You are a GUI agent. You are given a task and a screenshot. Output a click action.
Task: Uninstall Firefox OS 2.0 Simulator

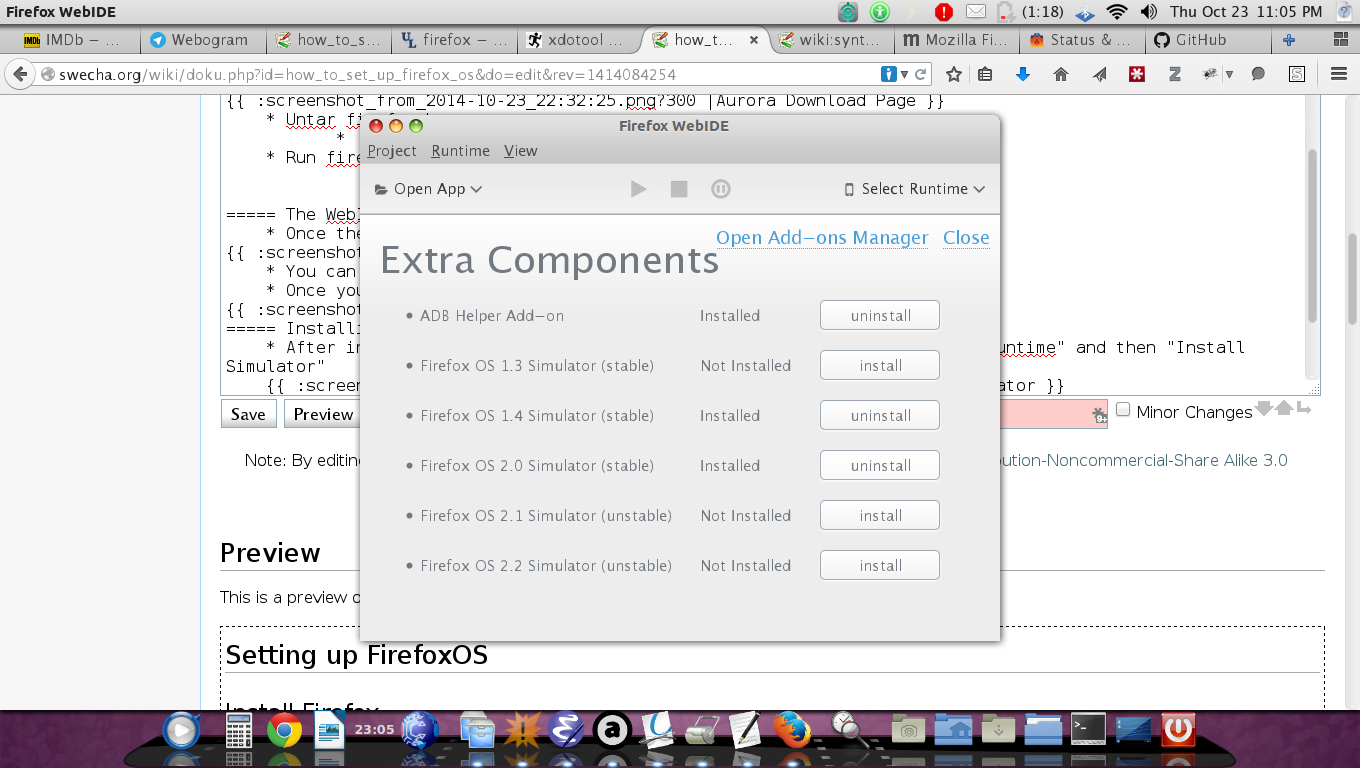pyautogui.click(x=880, y=466)
